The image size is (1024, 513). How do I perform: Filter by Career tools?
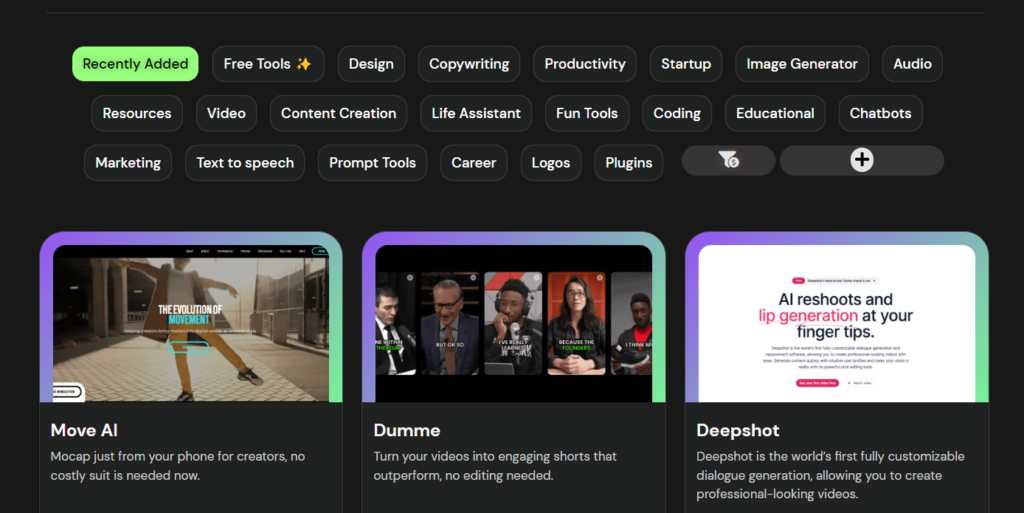point(473,163)
